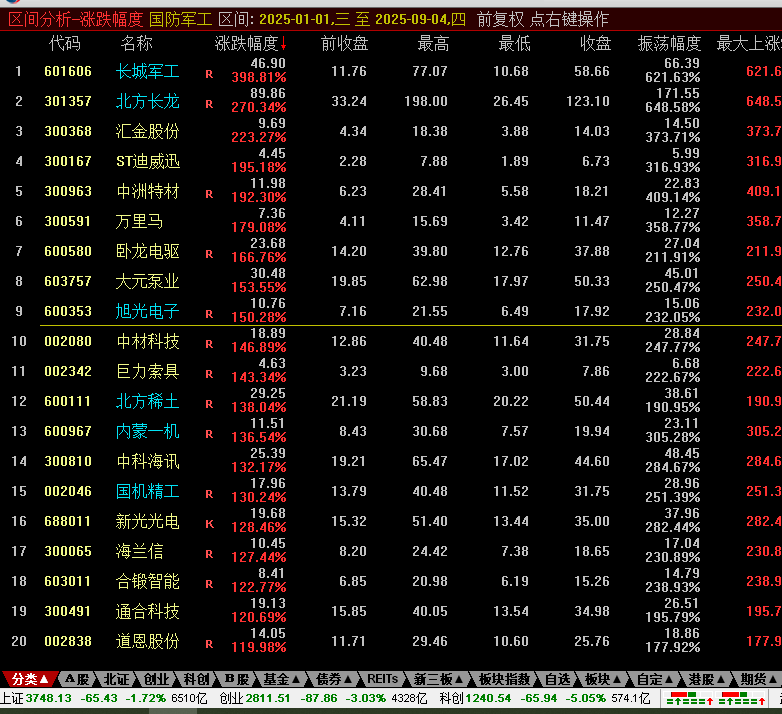Sort by the 前收盘 column header
The height and width of the screenshot is (714, 782).
point(345,43)
